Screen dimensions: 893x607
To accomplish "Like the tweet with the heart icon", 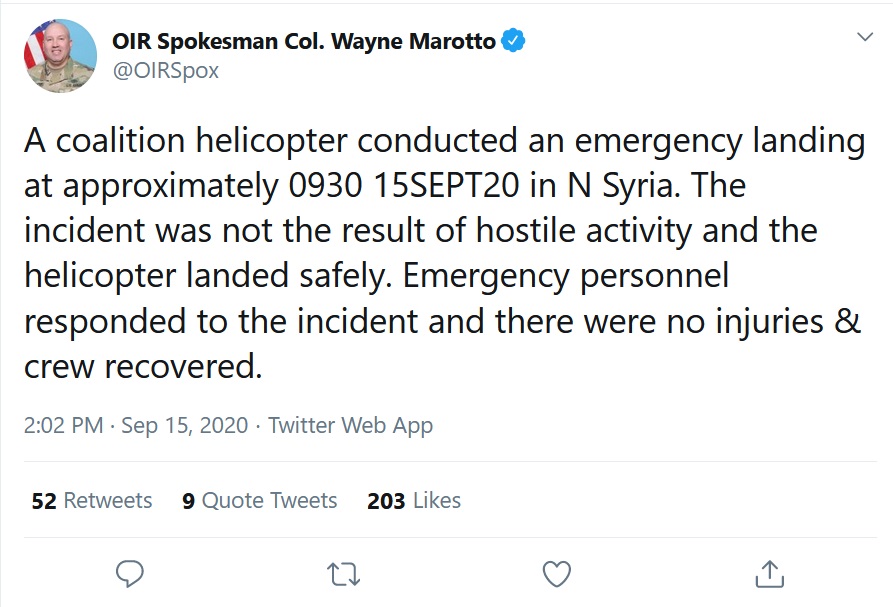I will coord(556,573).
